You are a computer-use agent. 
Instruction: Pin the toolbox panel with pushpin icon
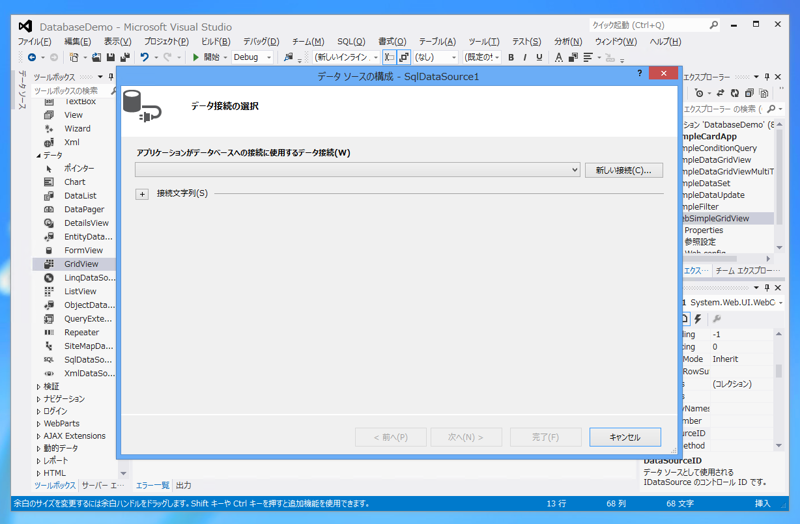(x=111, y=77)
